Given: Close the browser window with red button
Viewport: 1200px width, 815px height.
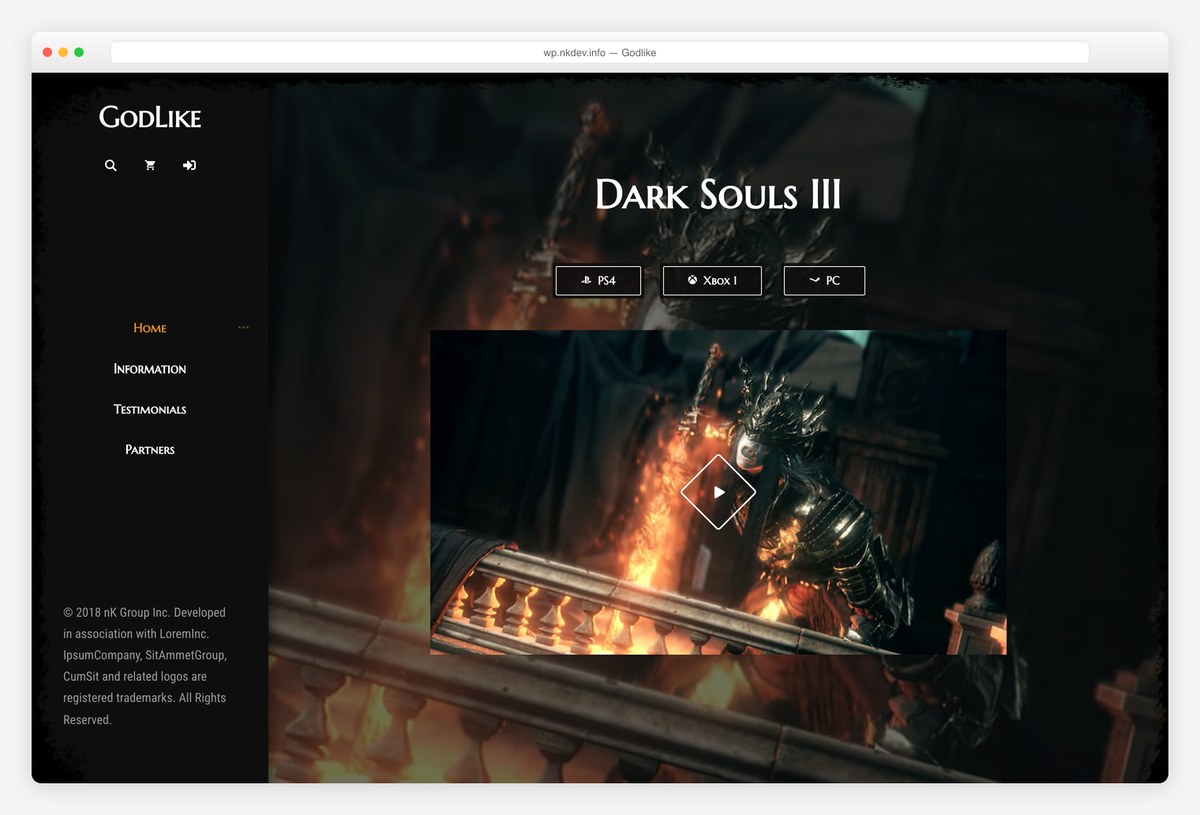Looking at the screenshot, I should pyautogui.click(x=47, y=52).
